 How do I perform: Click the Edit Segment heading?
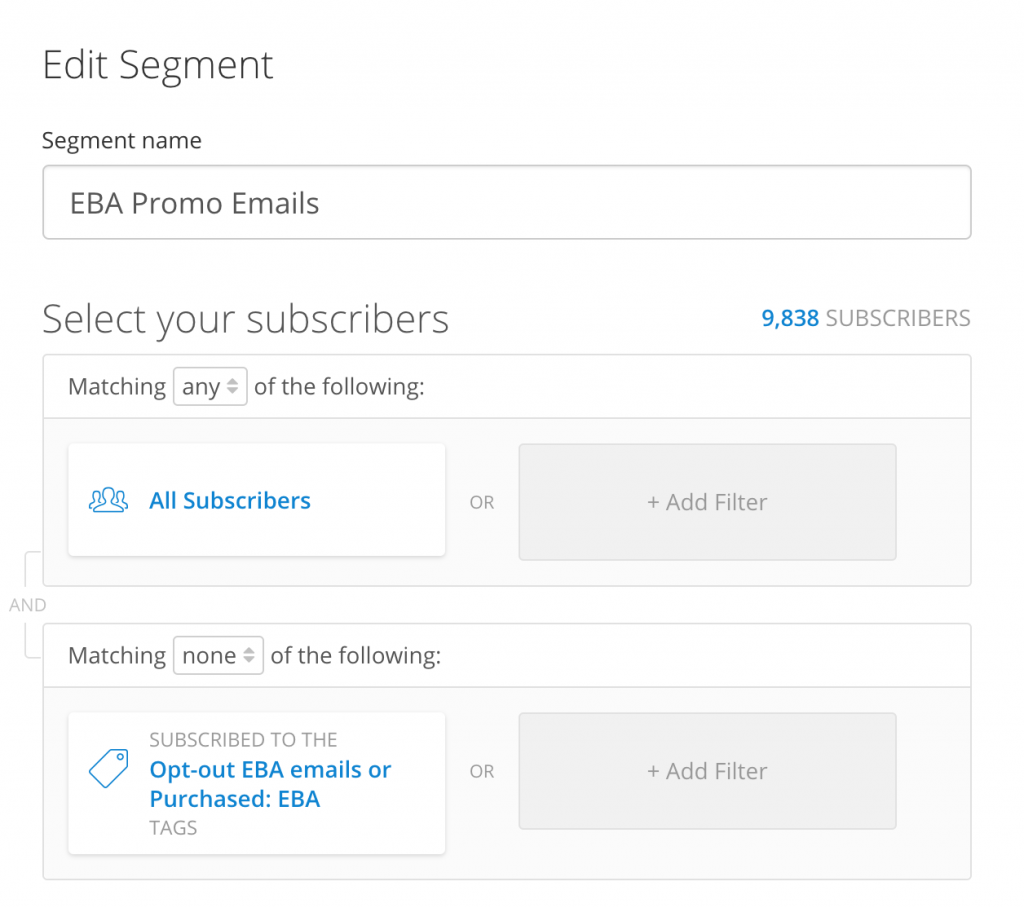point(157,65)
